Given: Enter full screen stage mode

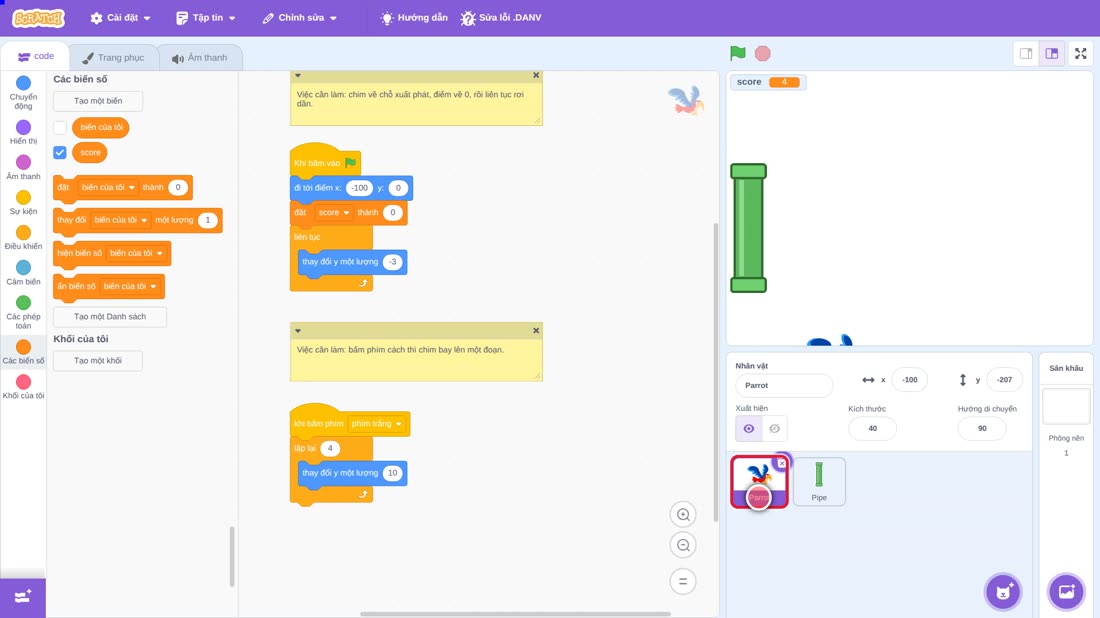Looking at the screenshot, I should (x=1080, y=53).
